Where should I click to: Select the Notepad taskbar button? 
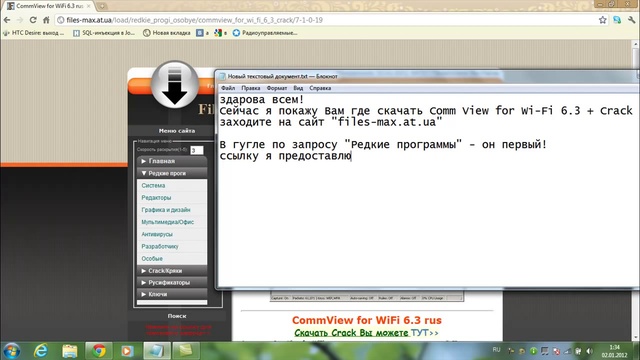pyautogui.click(x=157, y=351)
